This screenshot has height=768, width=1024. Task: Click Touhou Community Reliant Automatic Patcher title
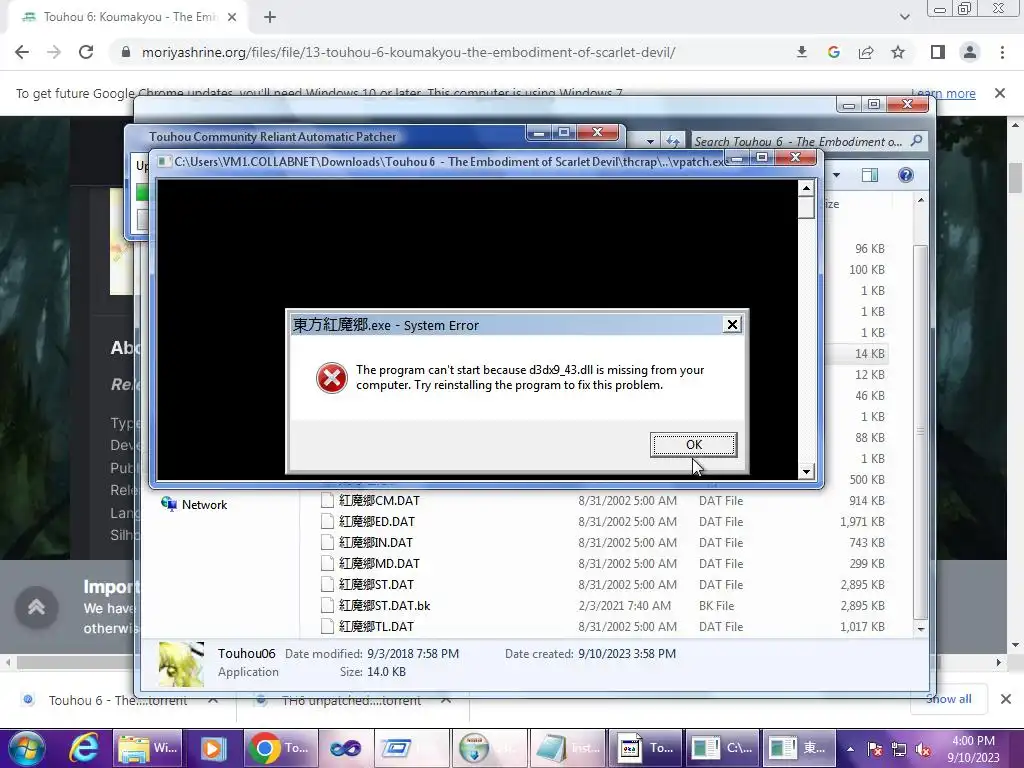coord(272,136)
